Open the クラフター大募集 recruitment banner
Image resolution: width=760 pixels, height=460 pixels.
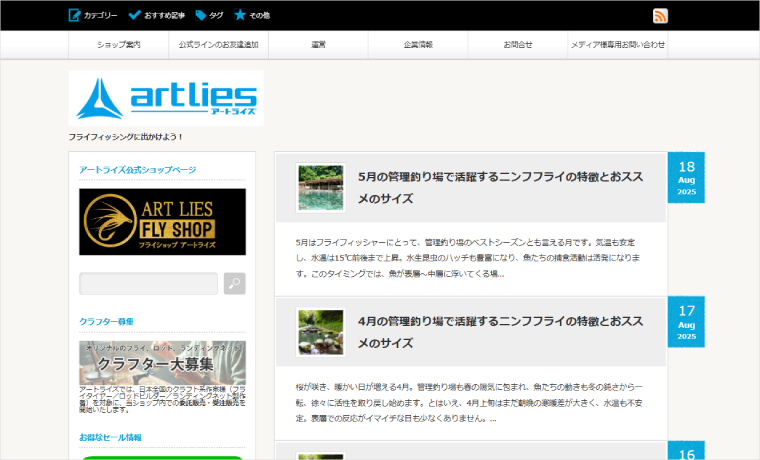(162, 363)
